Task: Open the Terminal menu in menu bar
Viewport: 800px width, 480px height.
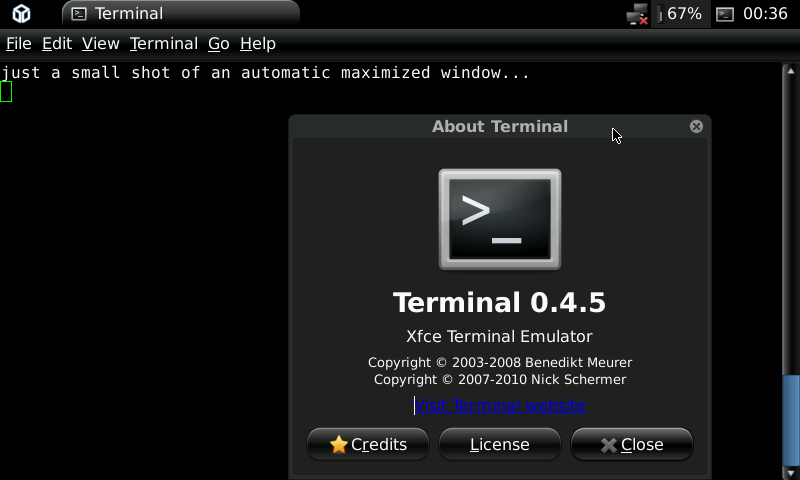Action: point(164,43)
